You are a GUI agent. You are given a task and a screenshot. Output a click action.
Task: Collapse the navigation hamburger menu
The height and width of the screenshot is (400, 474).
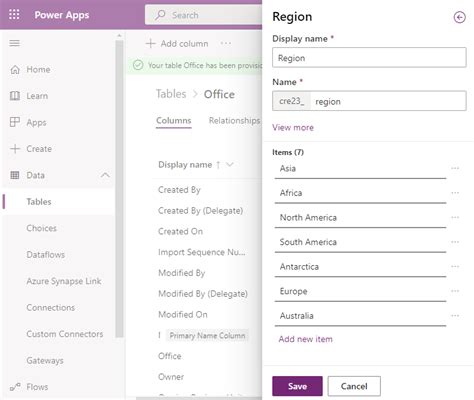[x=14, y=43]
